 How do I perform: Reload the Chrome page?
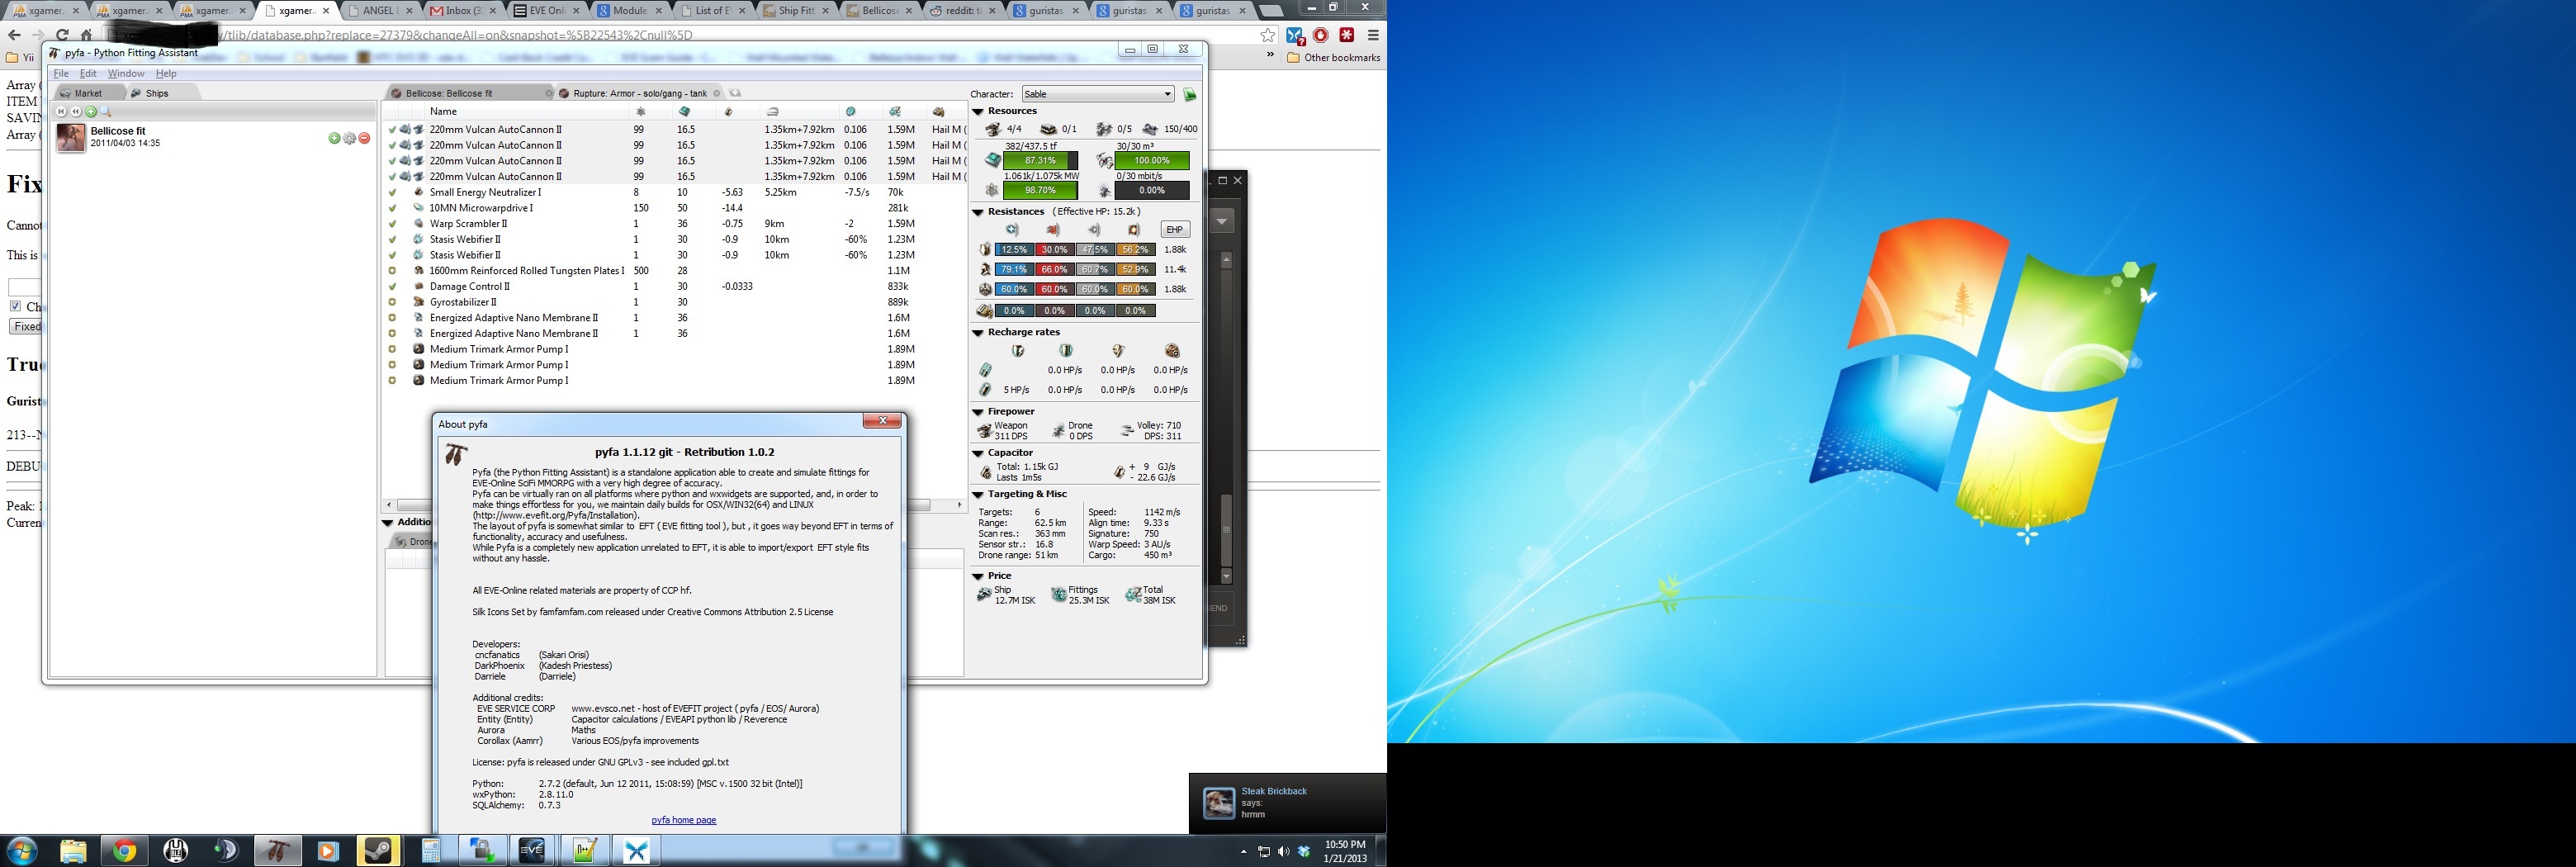click(62, 35)
